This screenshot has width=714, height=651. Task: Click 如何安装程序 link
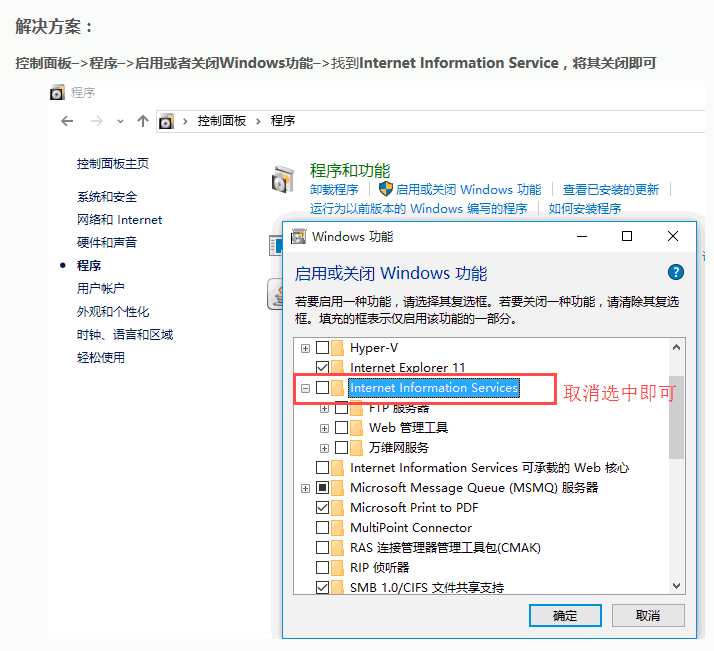(x=585, y=209)
